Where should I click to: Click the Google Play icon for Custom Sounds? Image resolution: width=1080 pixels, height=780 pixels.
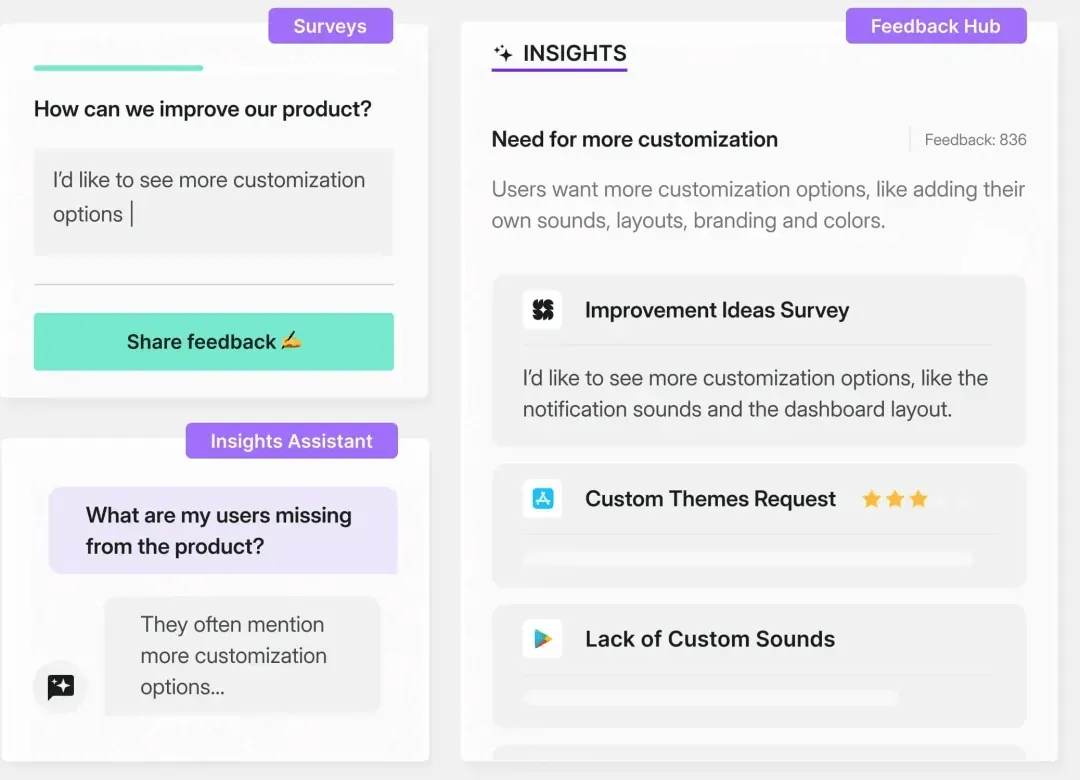pyautogui.click(x=542, y=639)
